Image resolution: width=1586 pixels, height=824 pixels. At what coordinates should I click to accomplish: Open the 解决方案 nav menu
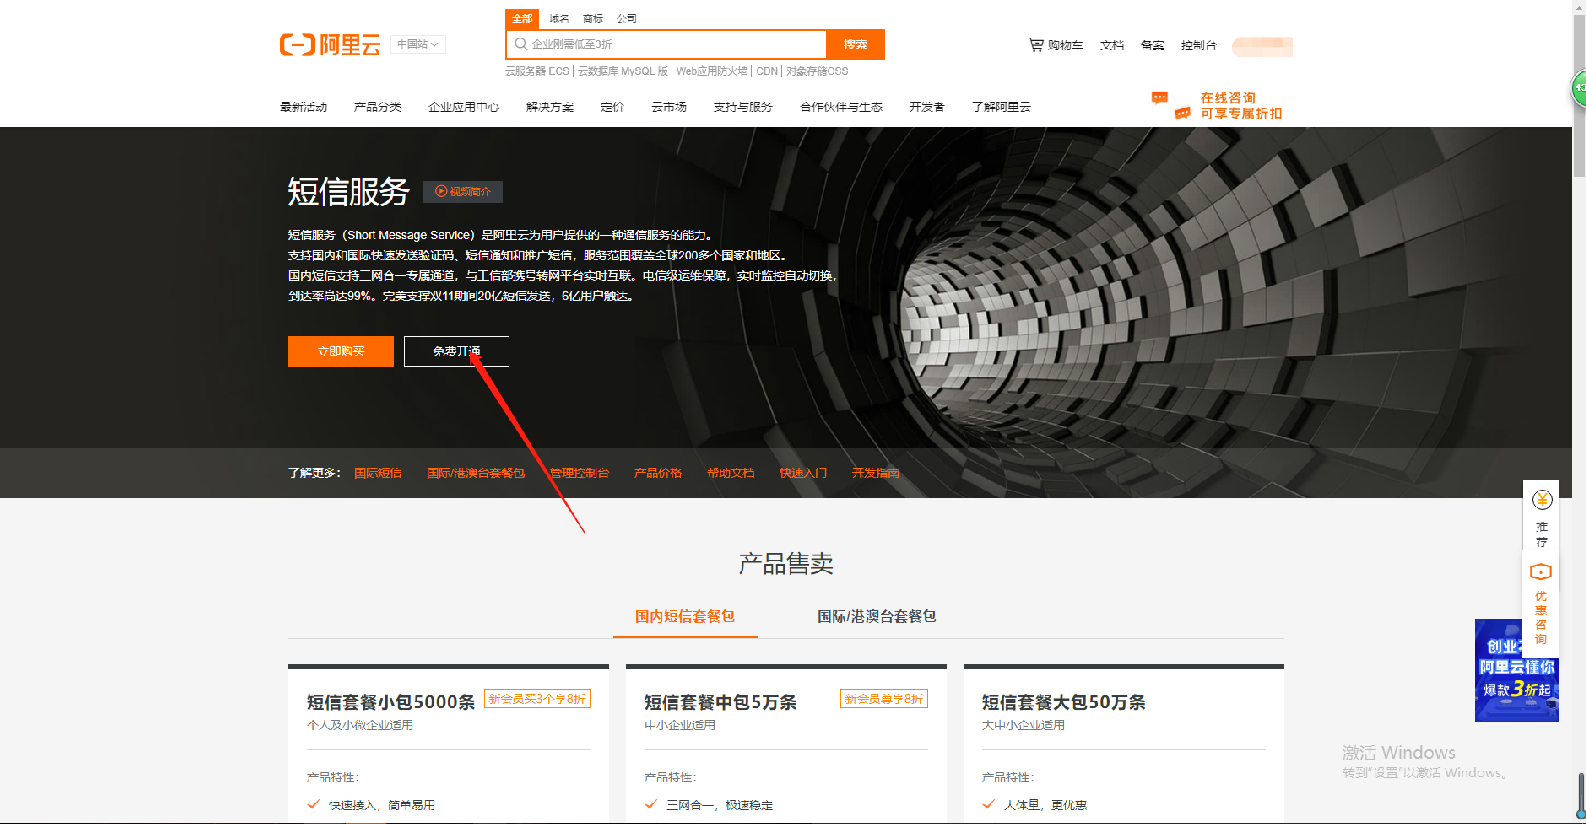550,107
